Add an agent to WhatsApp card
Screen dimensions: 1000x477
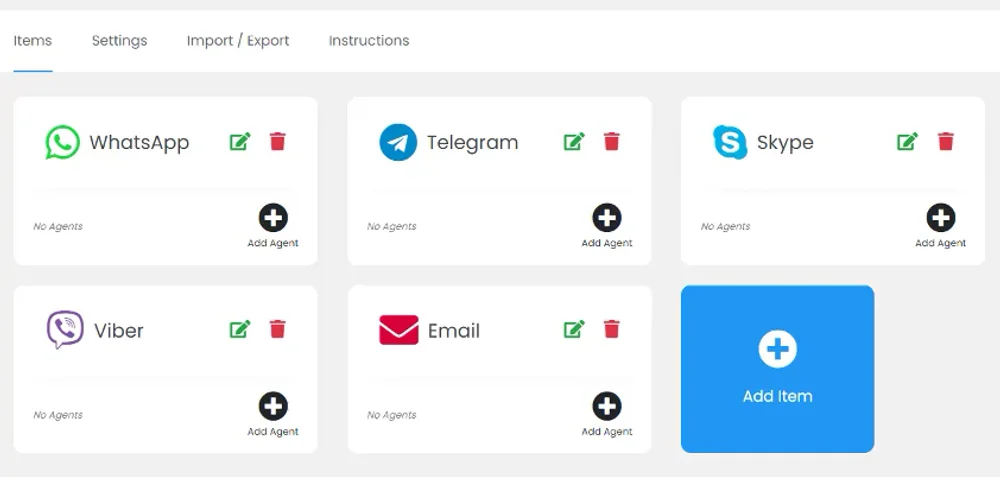(273, 226)
